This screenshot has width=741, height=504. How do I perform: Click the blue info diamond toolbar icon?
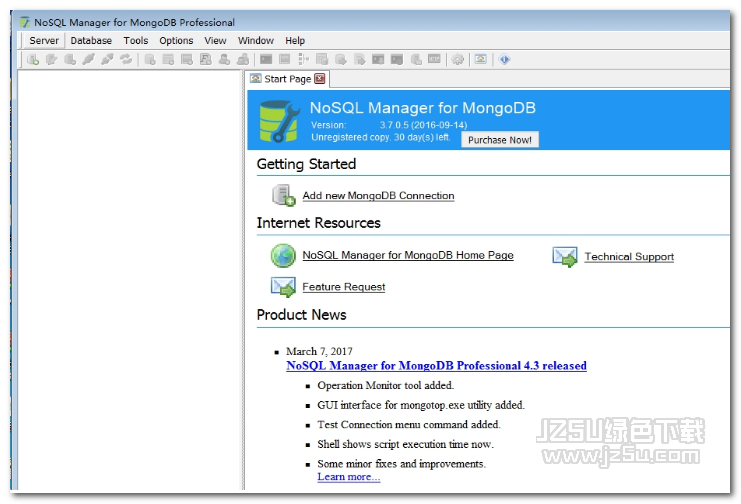click(504, 60)
